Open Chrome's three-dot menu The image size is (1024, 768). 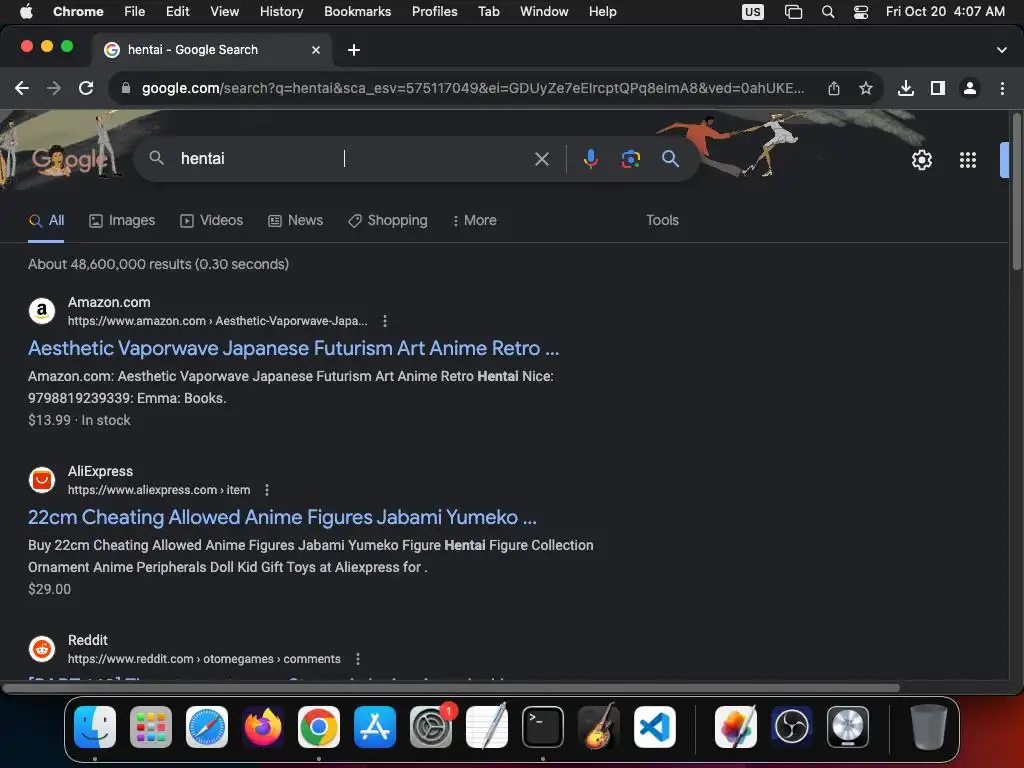pos(1002,88)
